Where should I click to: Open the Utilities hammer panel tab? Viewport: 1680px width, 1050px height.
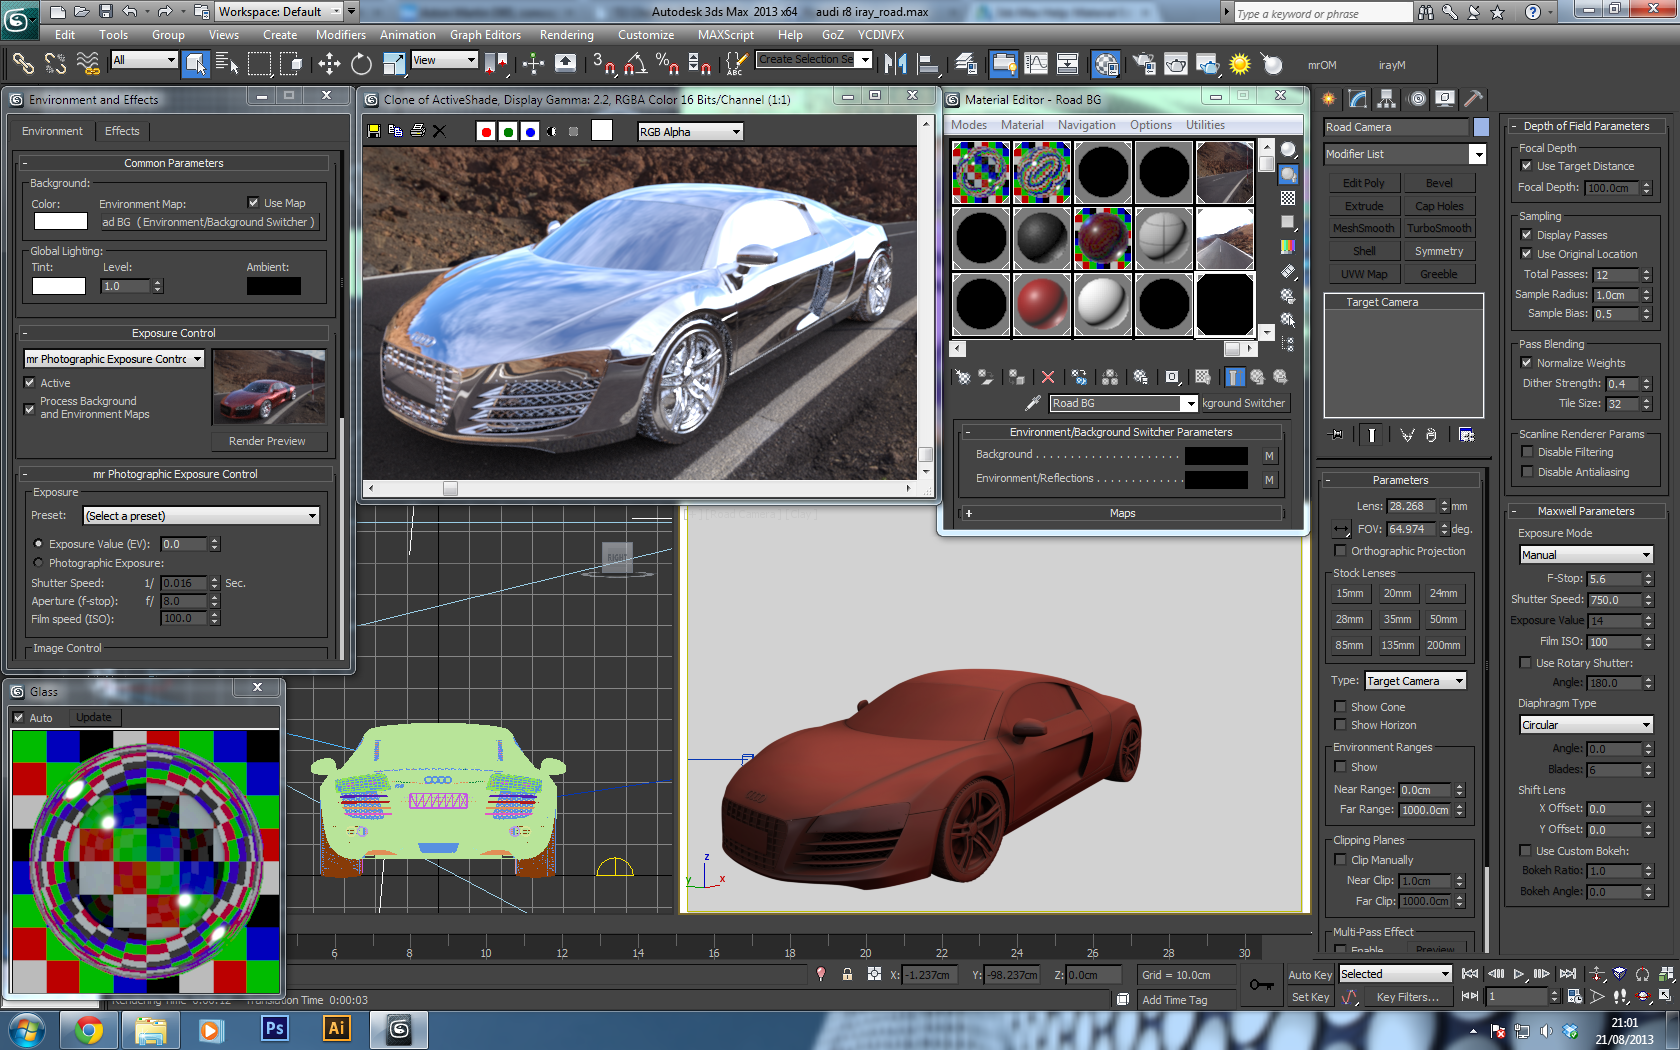tap(1473, 99)
